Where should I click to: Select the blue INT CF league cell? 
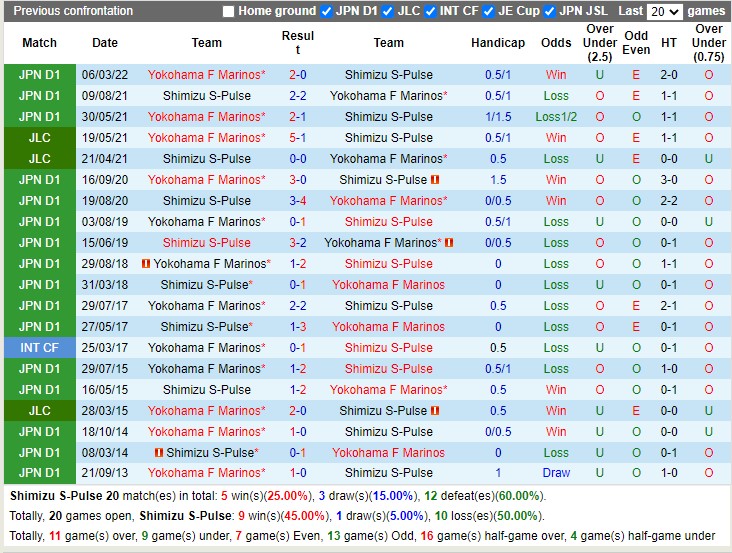pyautogui.click(x=39, y=348)
